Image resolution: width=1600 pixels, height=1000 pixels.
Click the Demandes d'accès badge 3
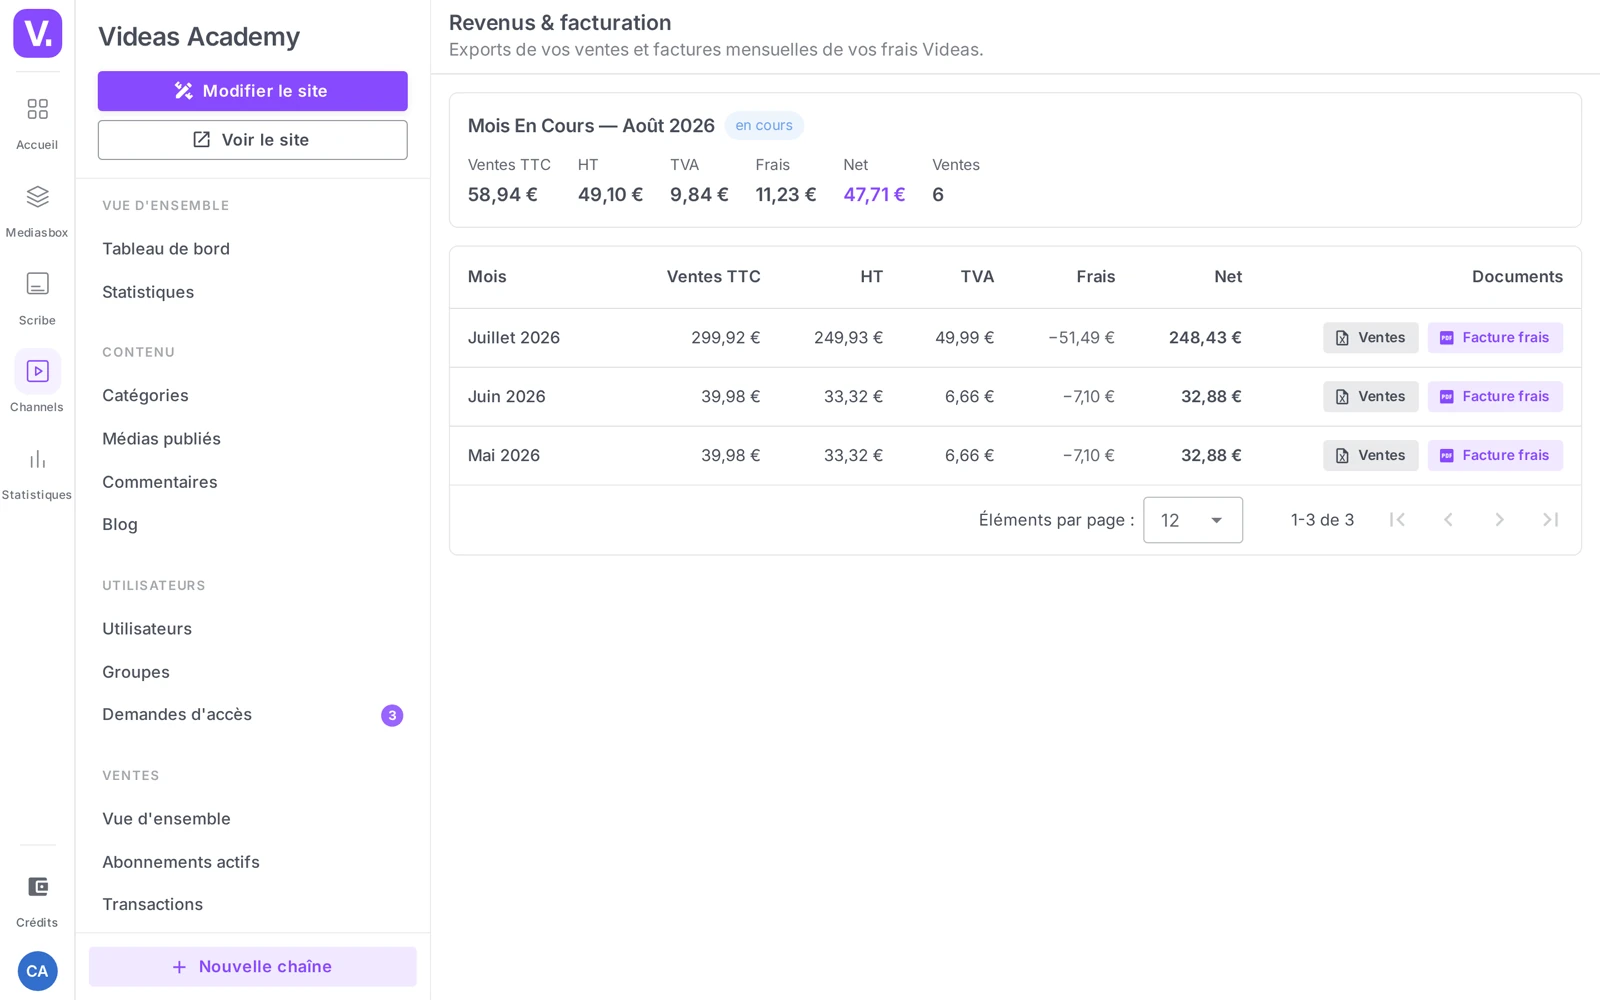pos(392,716)
